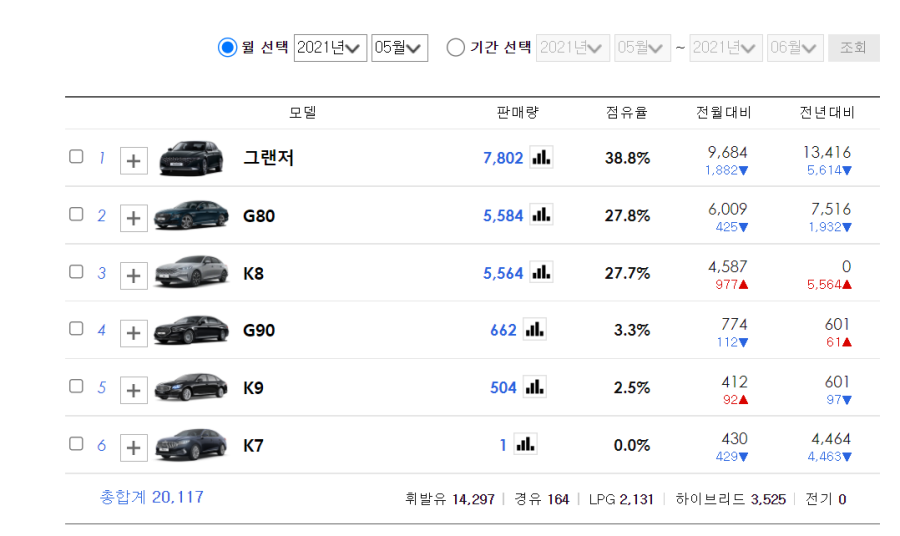The height and width of the screenshot is (536, 900).
Task: Click the 경유 164 fuel total
Action: 542,499
